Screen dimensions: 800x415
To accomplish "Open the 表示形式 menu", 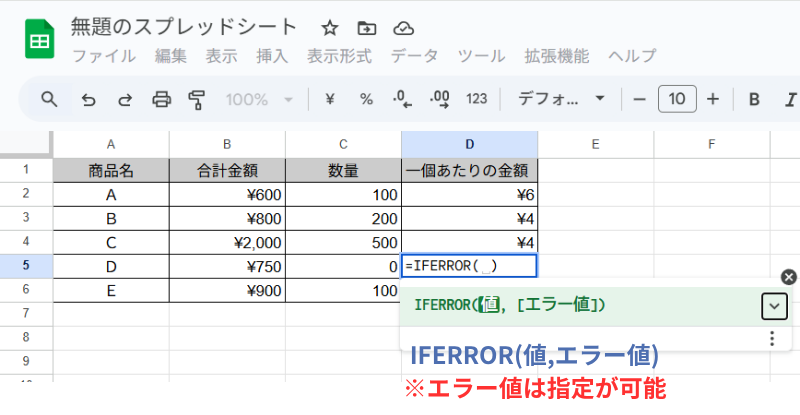I will click(x=339, y=56).
